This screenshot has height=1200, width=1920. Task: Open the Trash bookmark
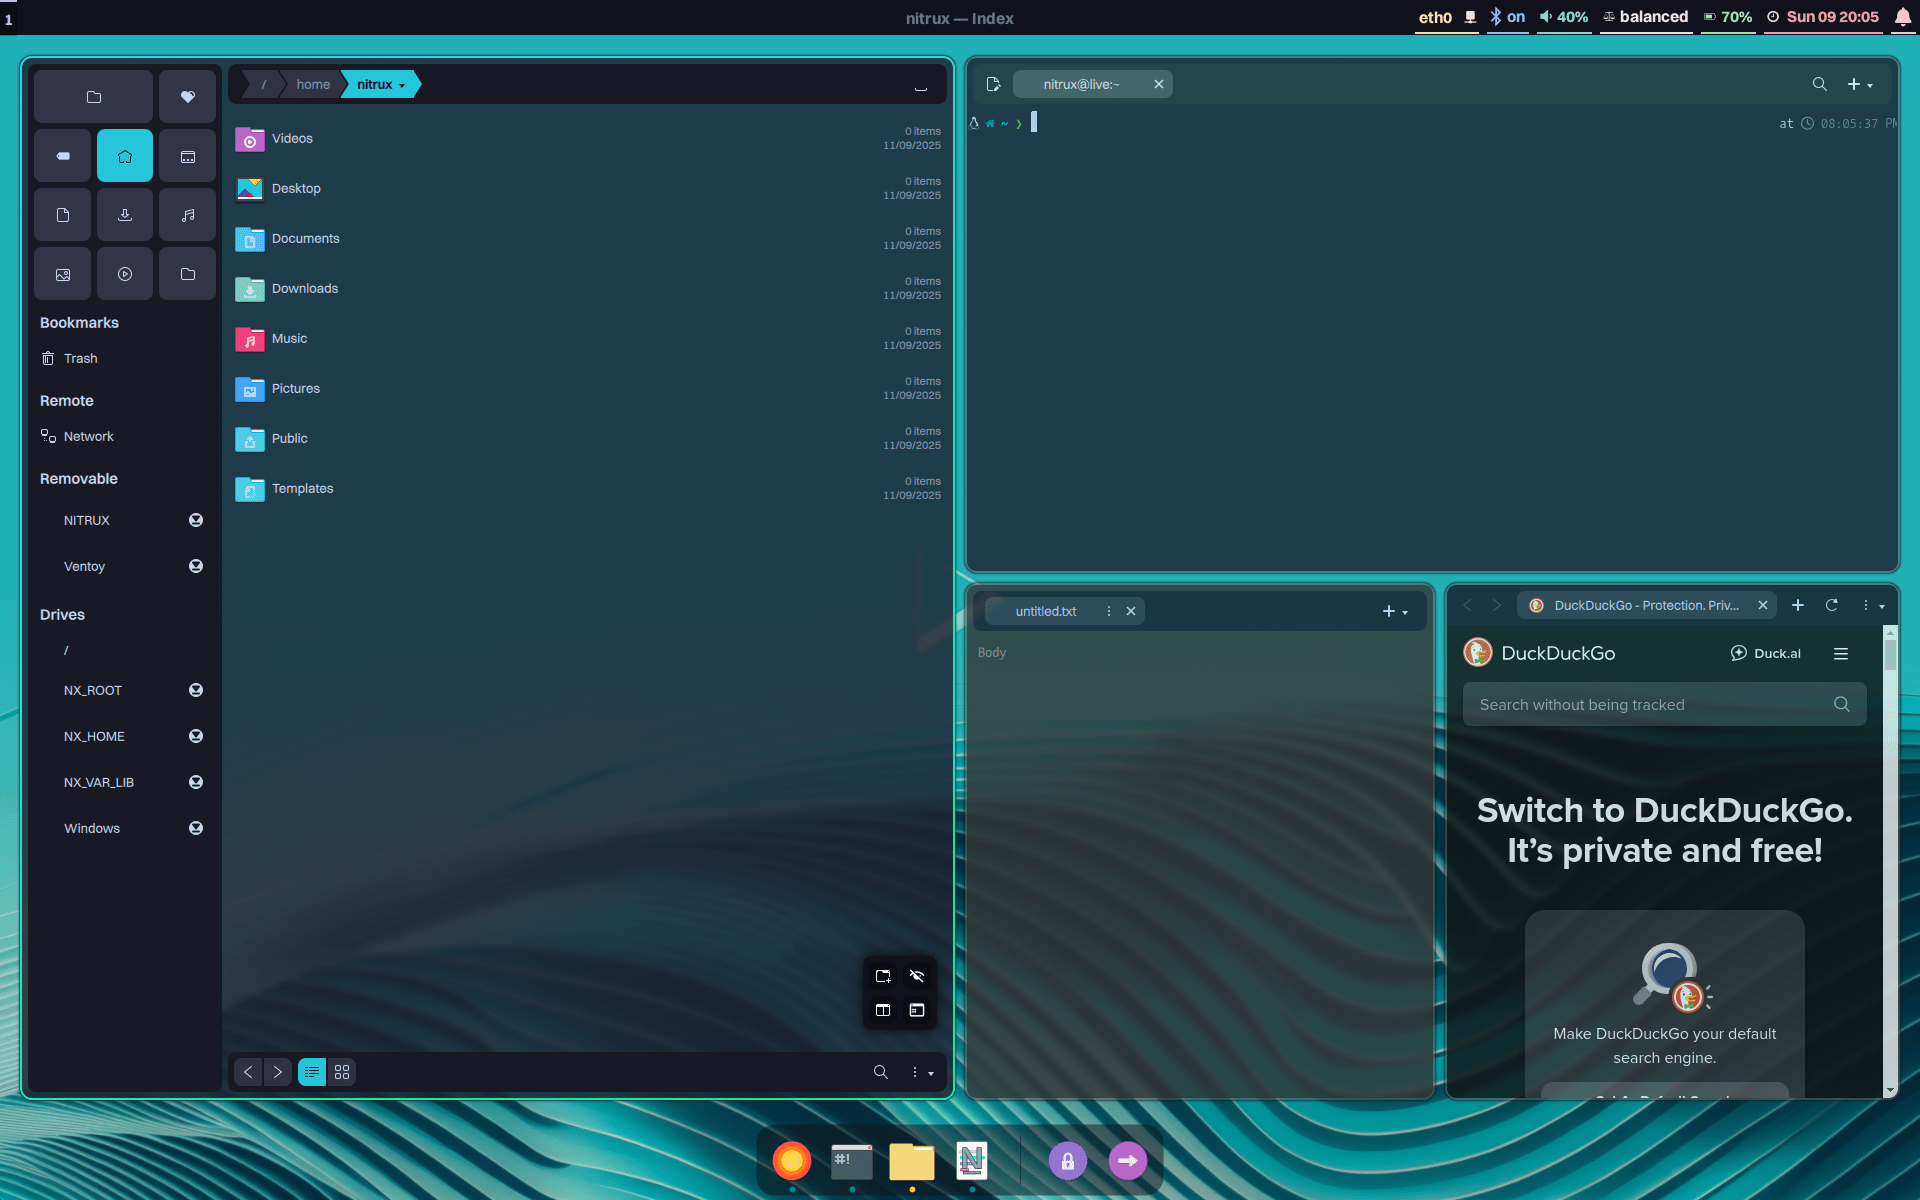click(x=80, y=358)
